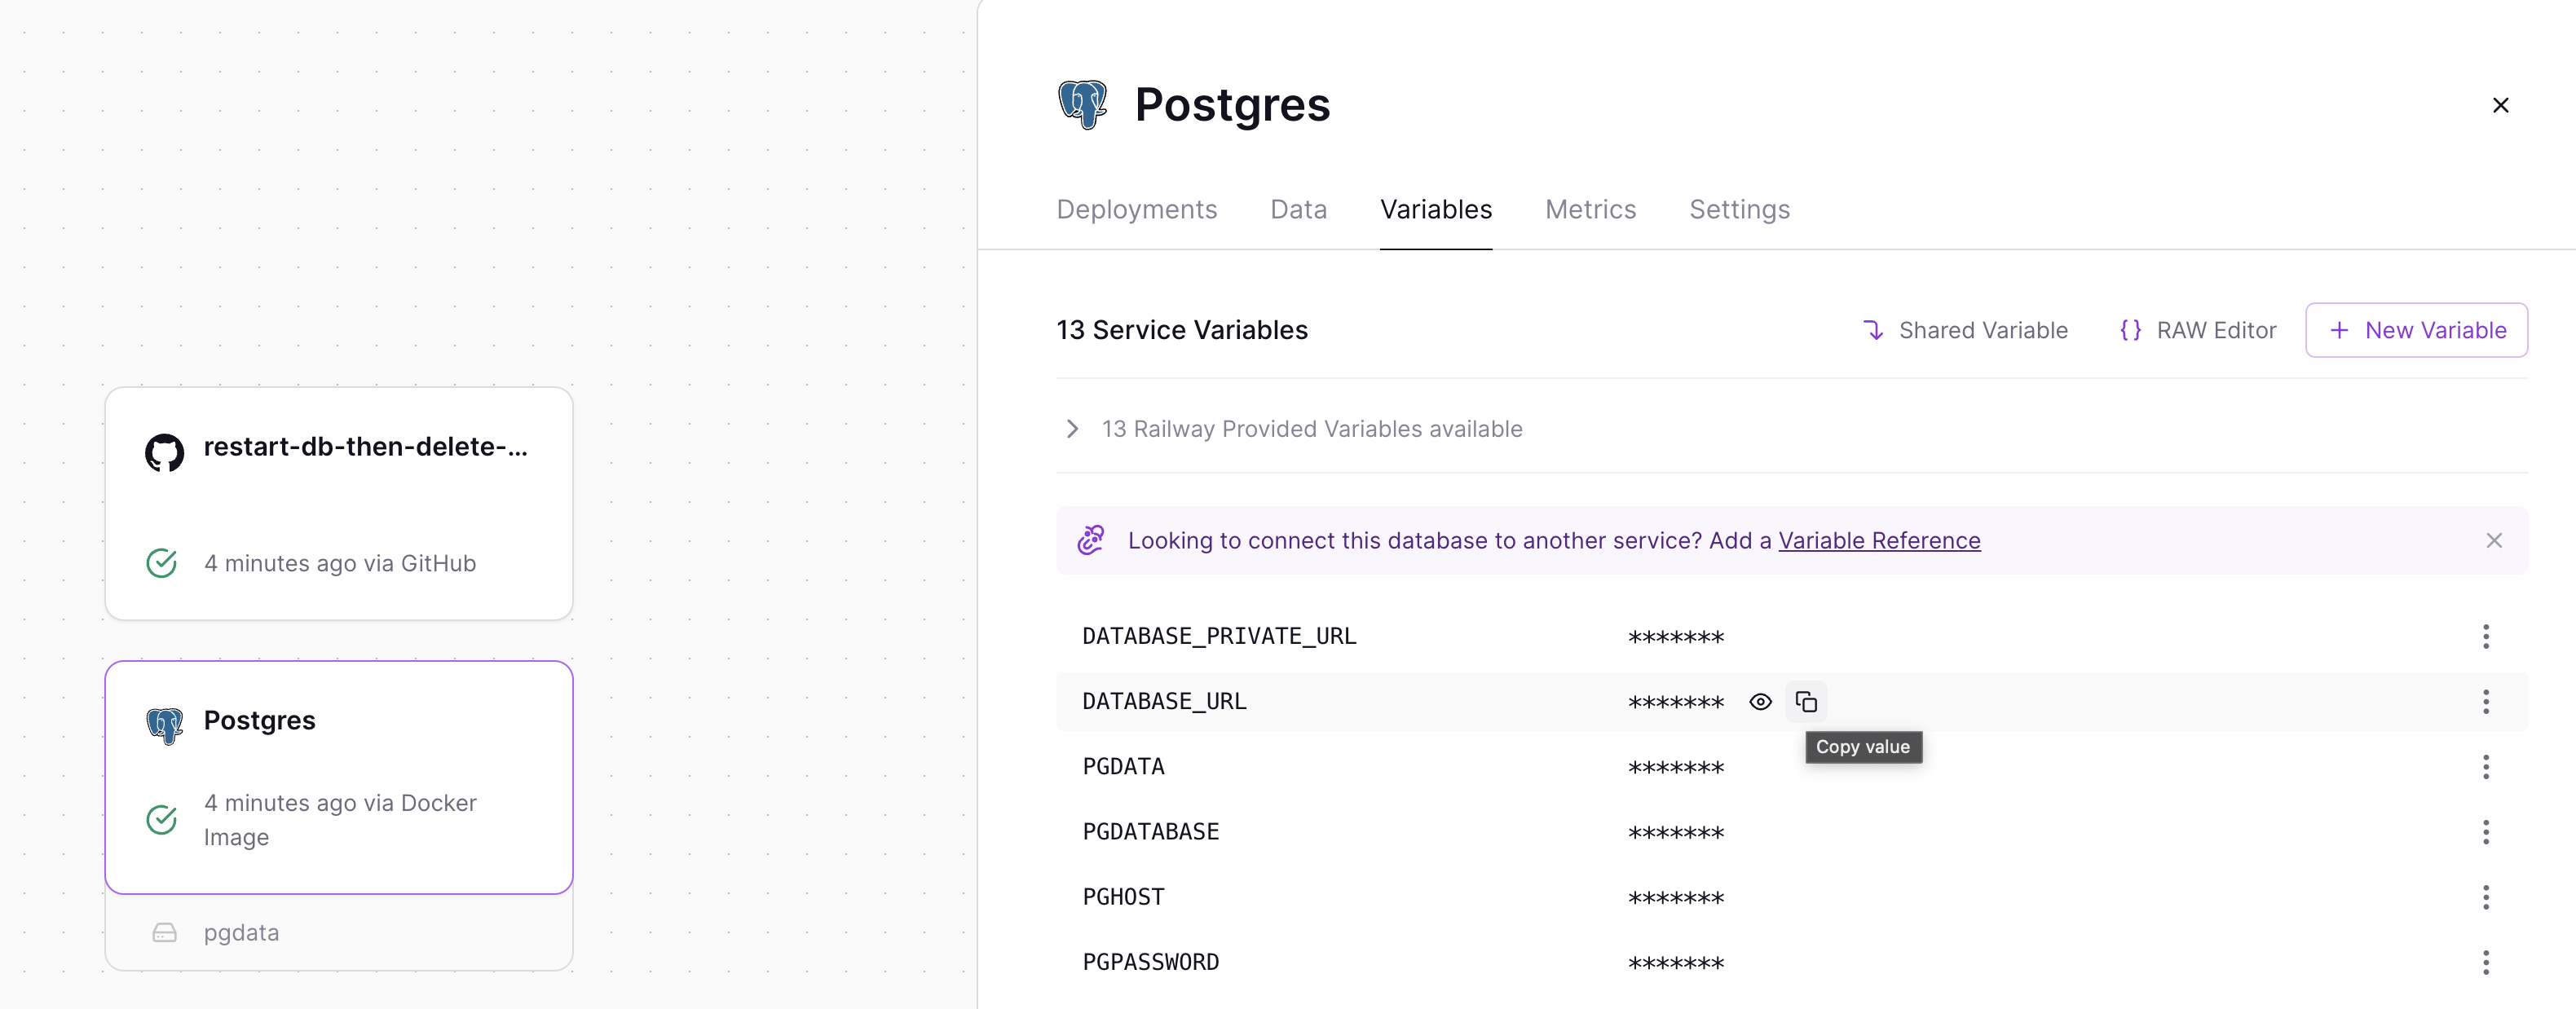Click the pgdata storage volume item

(240, 932)
